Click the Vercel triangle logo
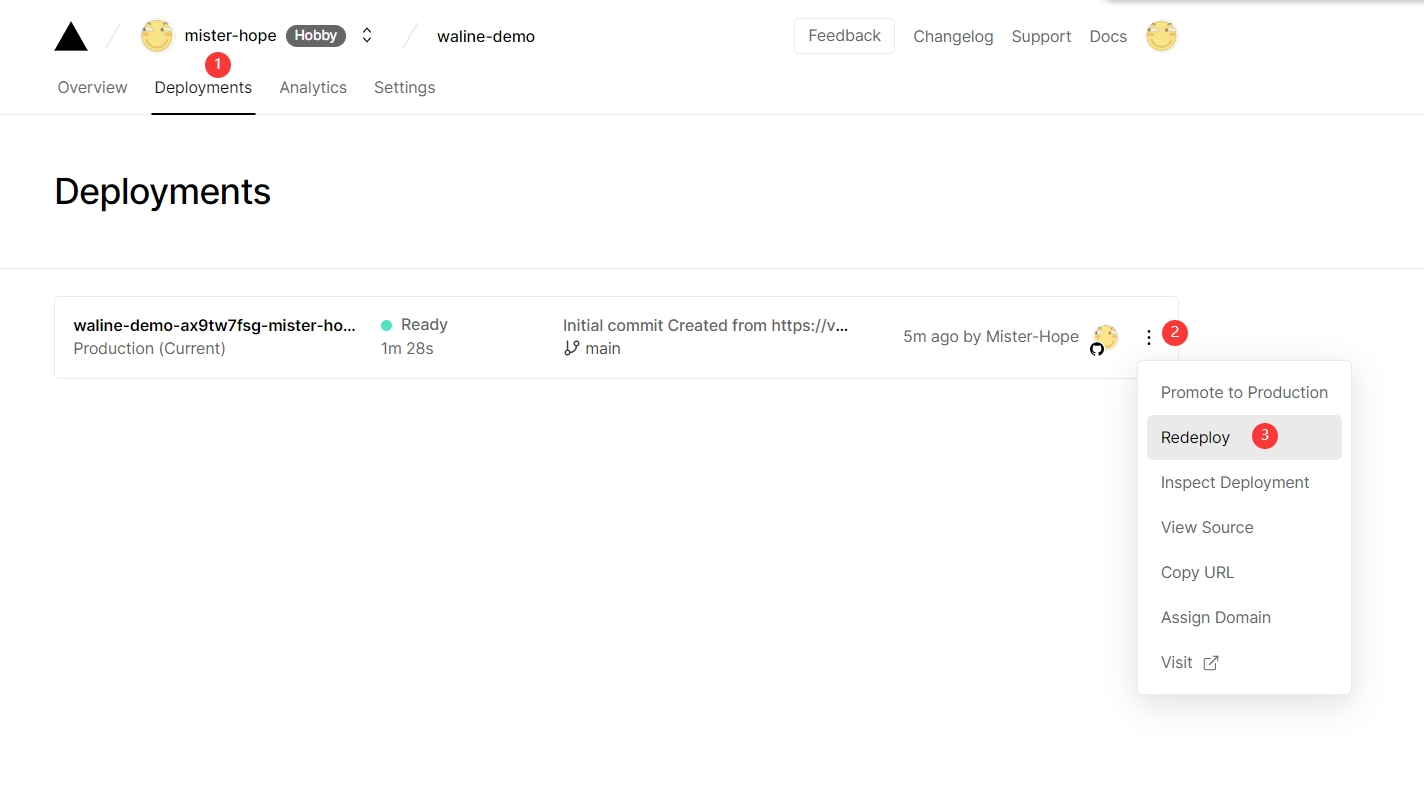The image size is (1424, 791). (71, 37)
